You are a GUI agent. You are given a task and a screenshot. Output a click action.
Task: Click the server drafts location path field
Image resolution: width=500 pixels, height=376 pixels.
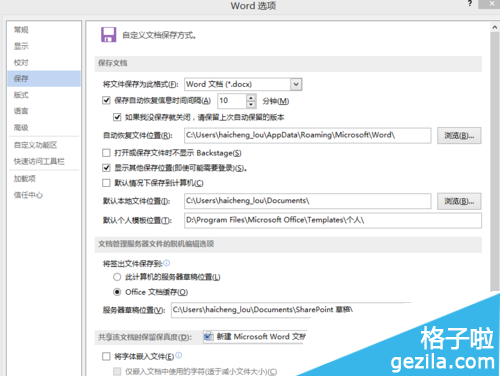tap(291, 310)
